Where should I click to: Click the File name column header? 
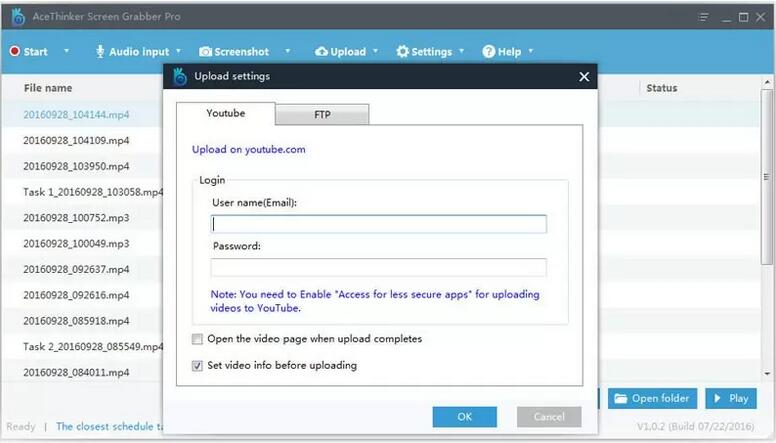[x=48, y=88]
